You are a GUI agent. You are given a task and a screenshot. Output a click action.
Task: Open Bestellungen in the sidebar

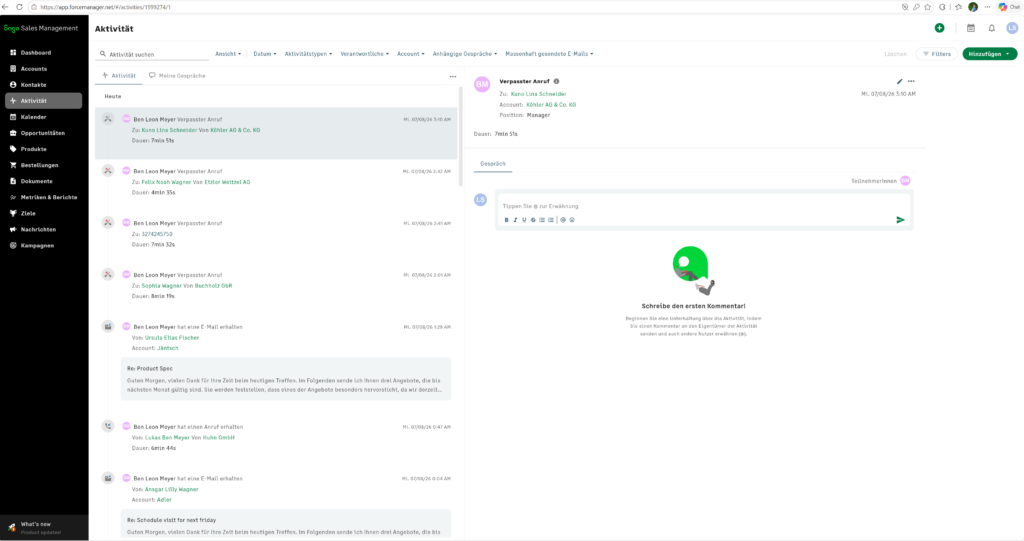tap(39, 165)
